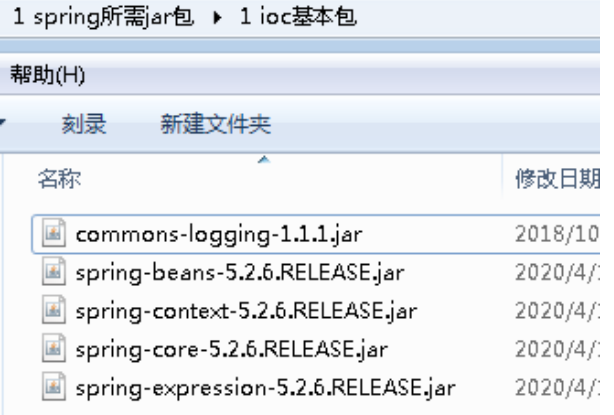Select the spring-context-5.2.6.RELEASE.jar icon
The image size is (614, 415).
point(54,310)
